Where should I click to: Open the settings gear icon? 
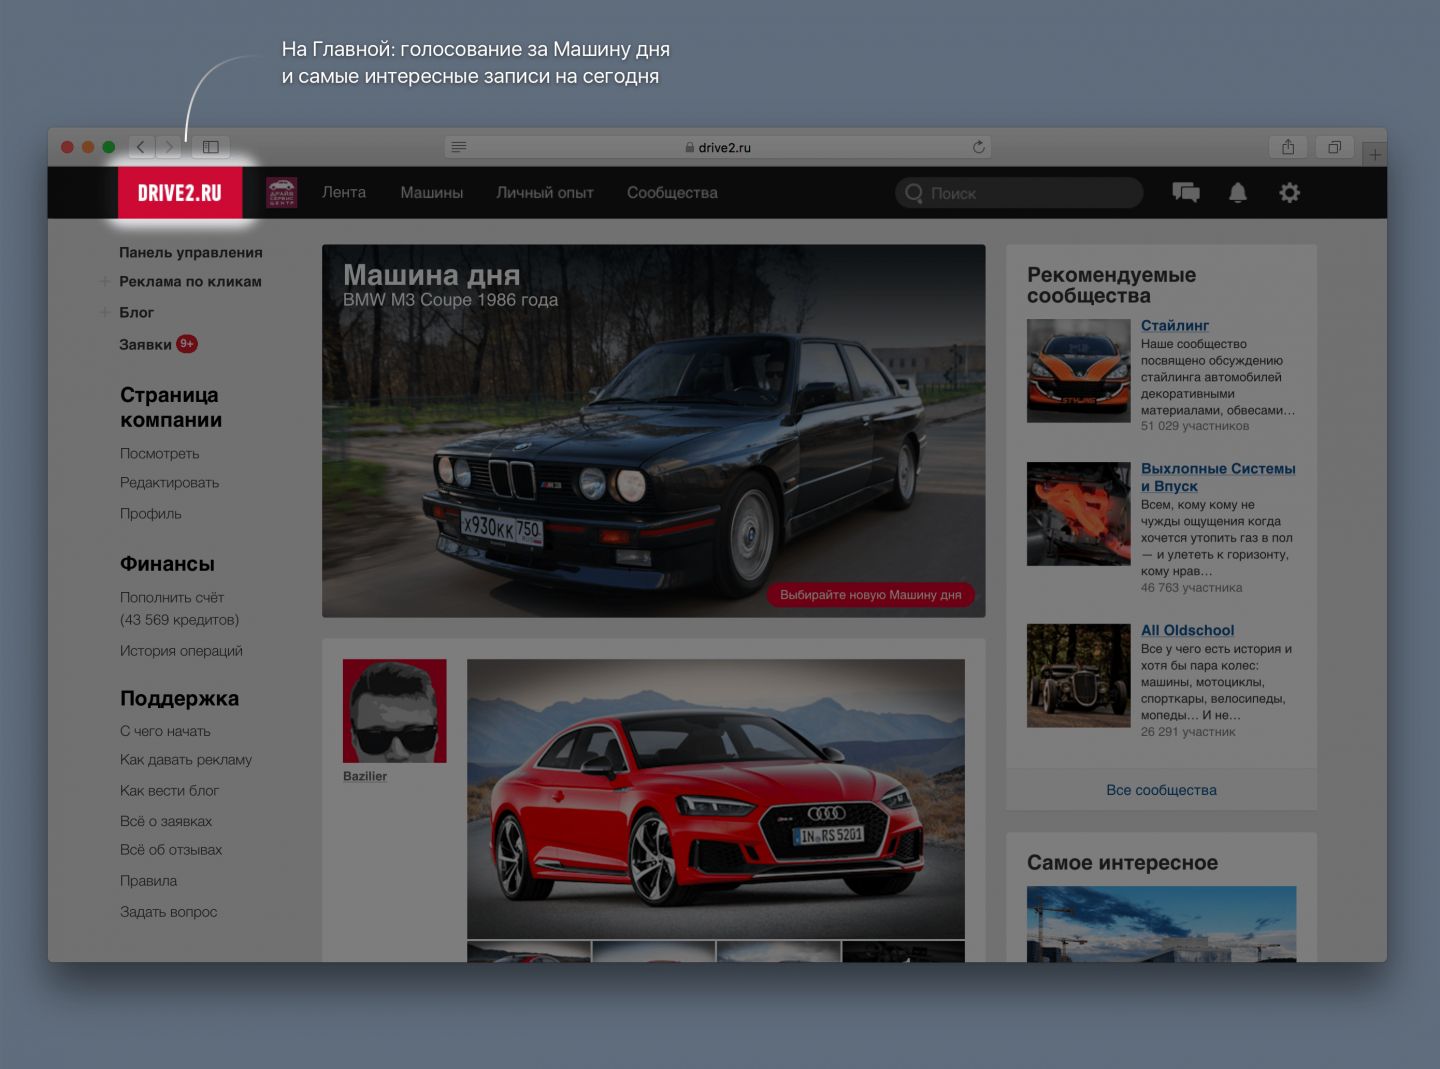1289,193
